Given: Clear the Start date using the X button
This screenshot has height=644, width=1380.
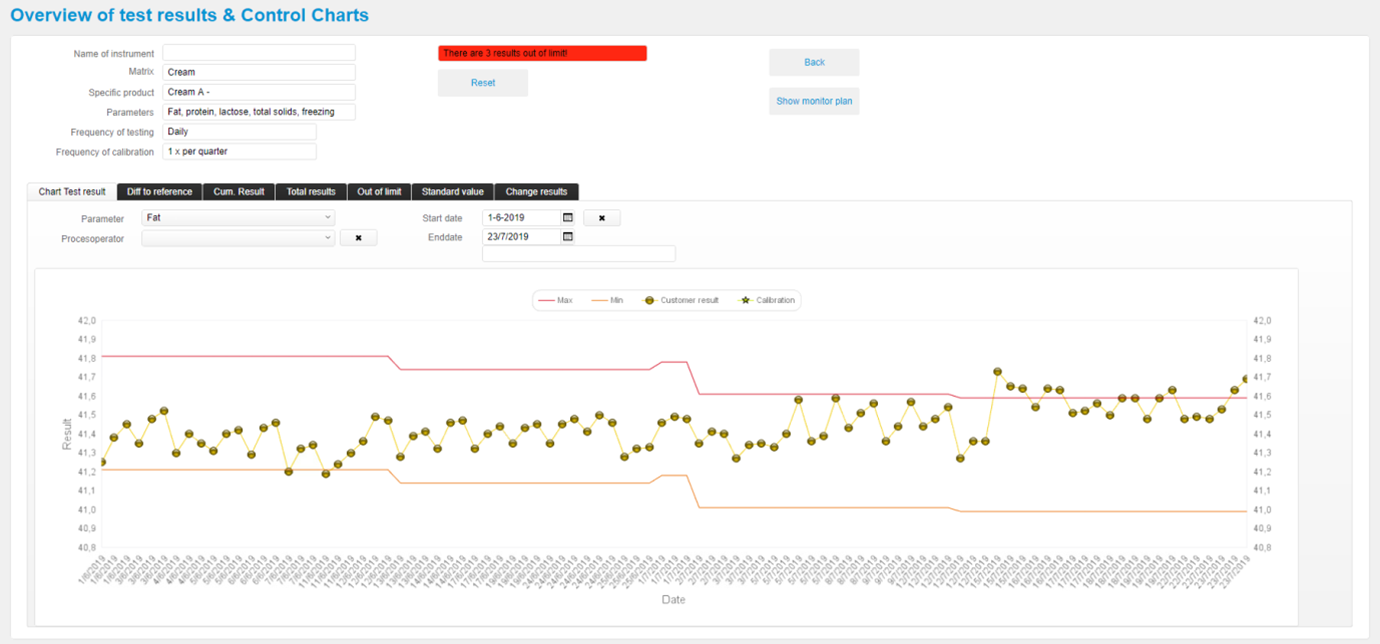Looking at the screenshot, I should [601, 217].
